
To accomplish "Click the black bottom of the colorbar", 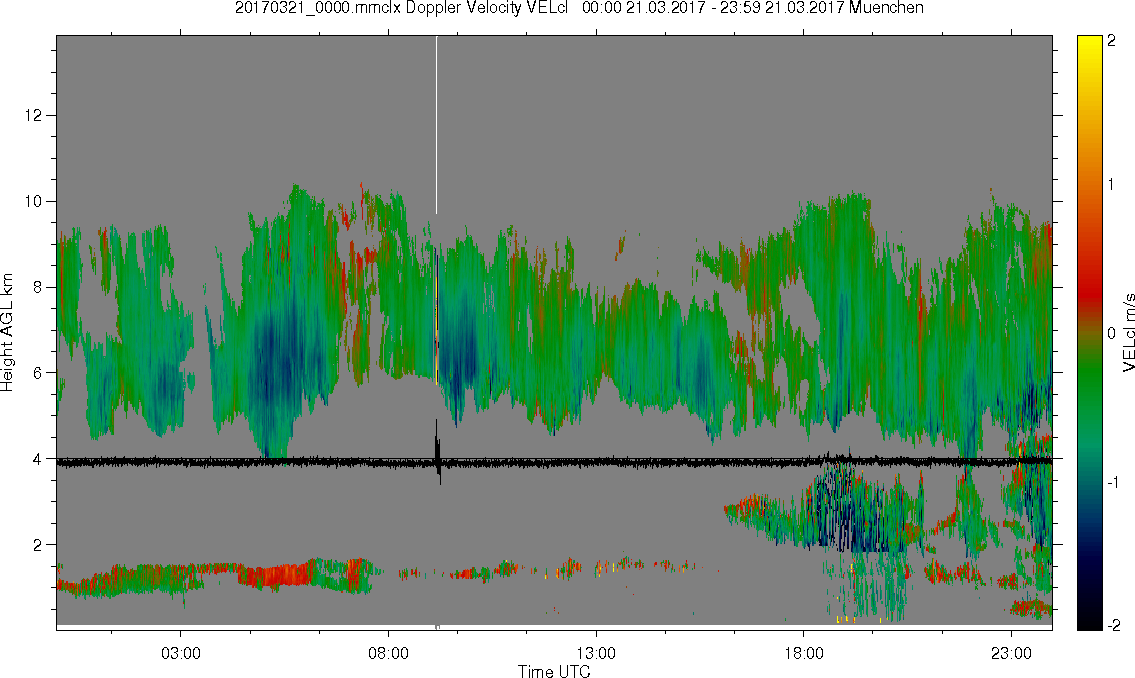I will pyautogui.click(x=1089, y=619).
